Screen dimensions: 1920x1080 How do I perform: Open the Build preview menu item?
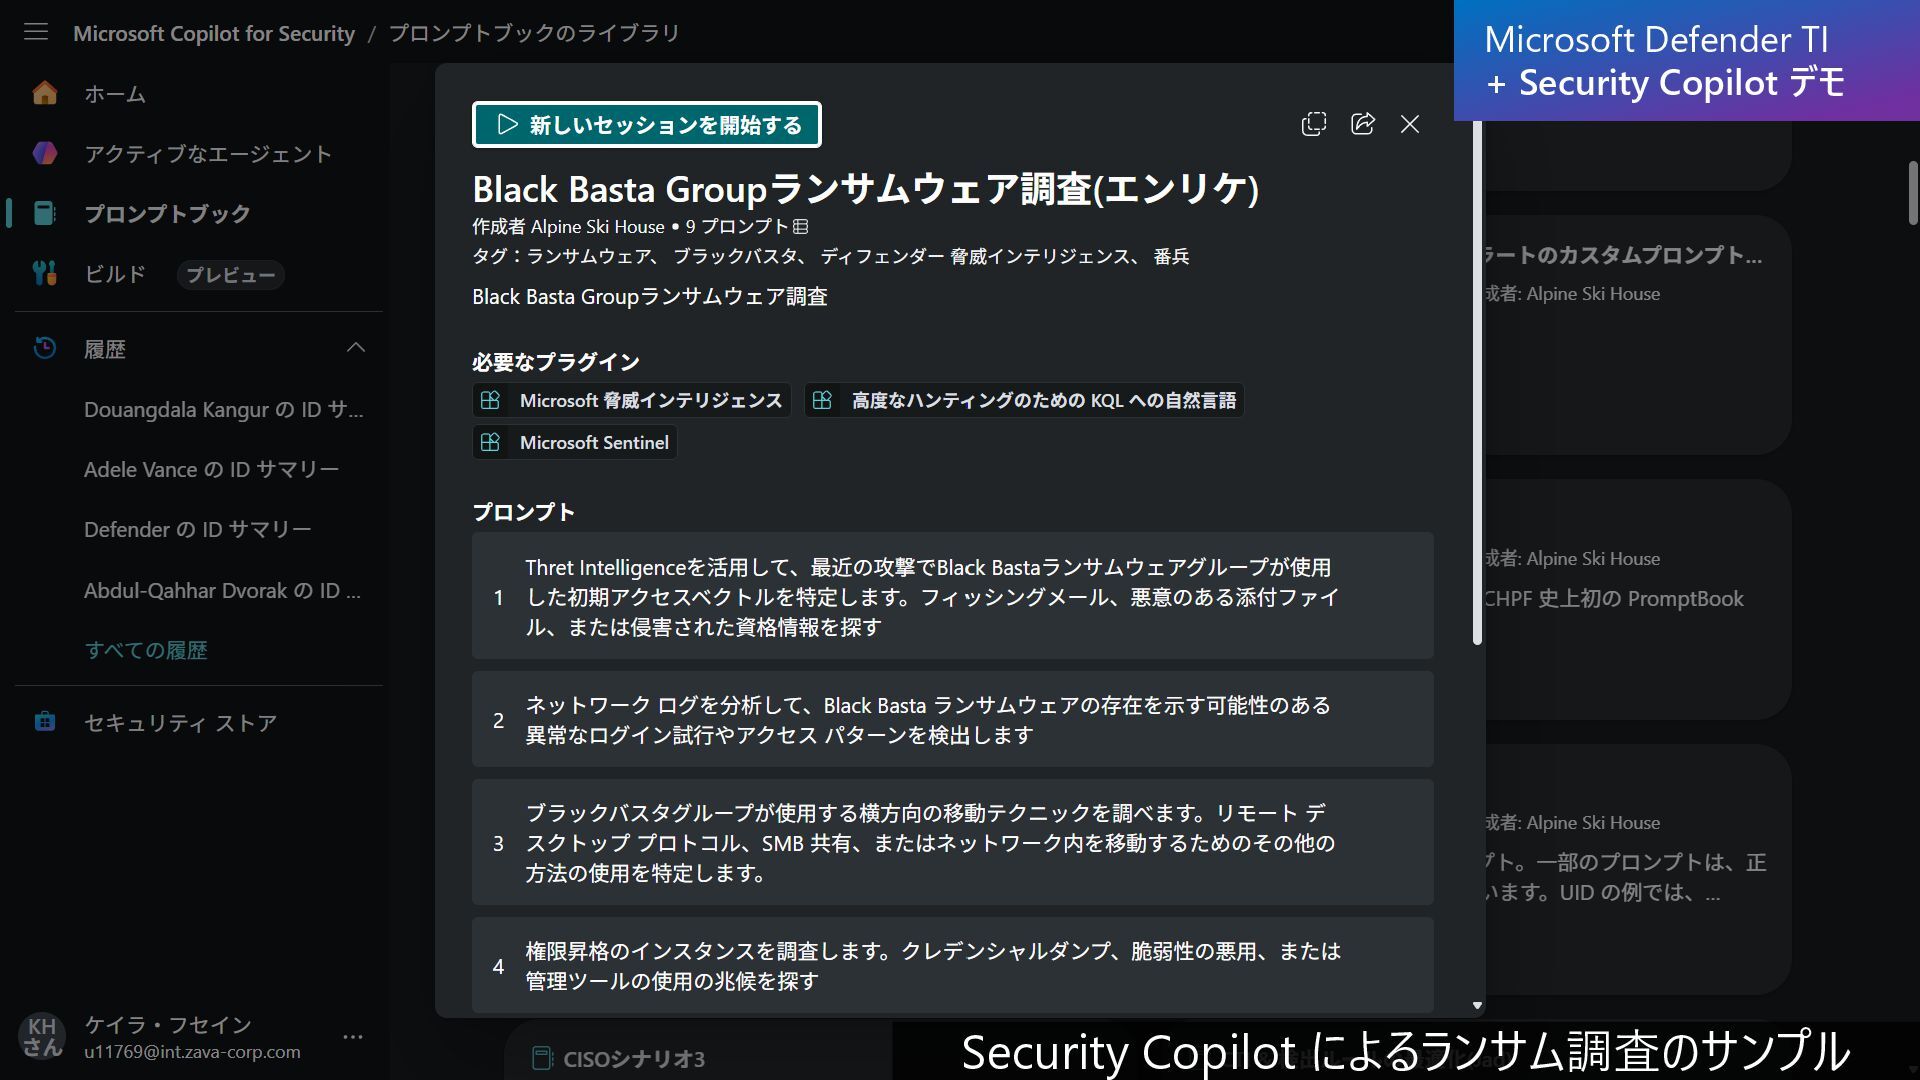pyautogui.click(x=115, y=274)
